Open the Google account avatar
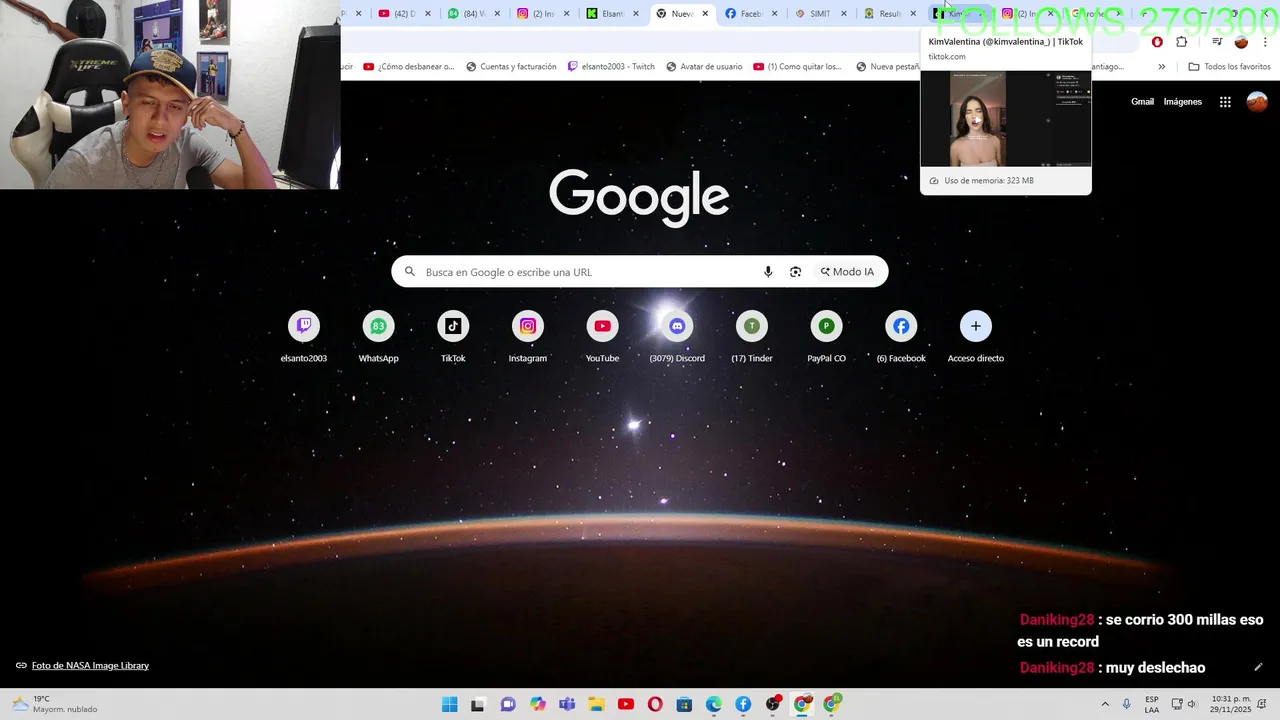Screen dimensions: 1280x720 tap(1257, 102)
